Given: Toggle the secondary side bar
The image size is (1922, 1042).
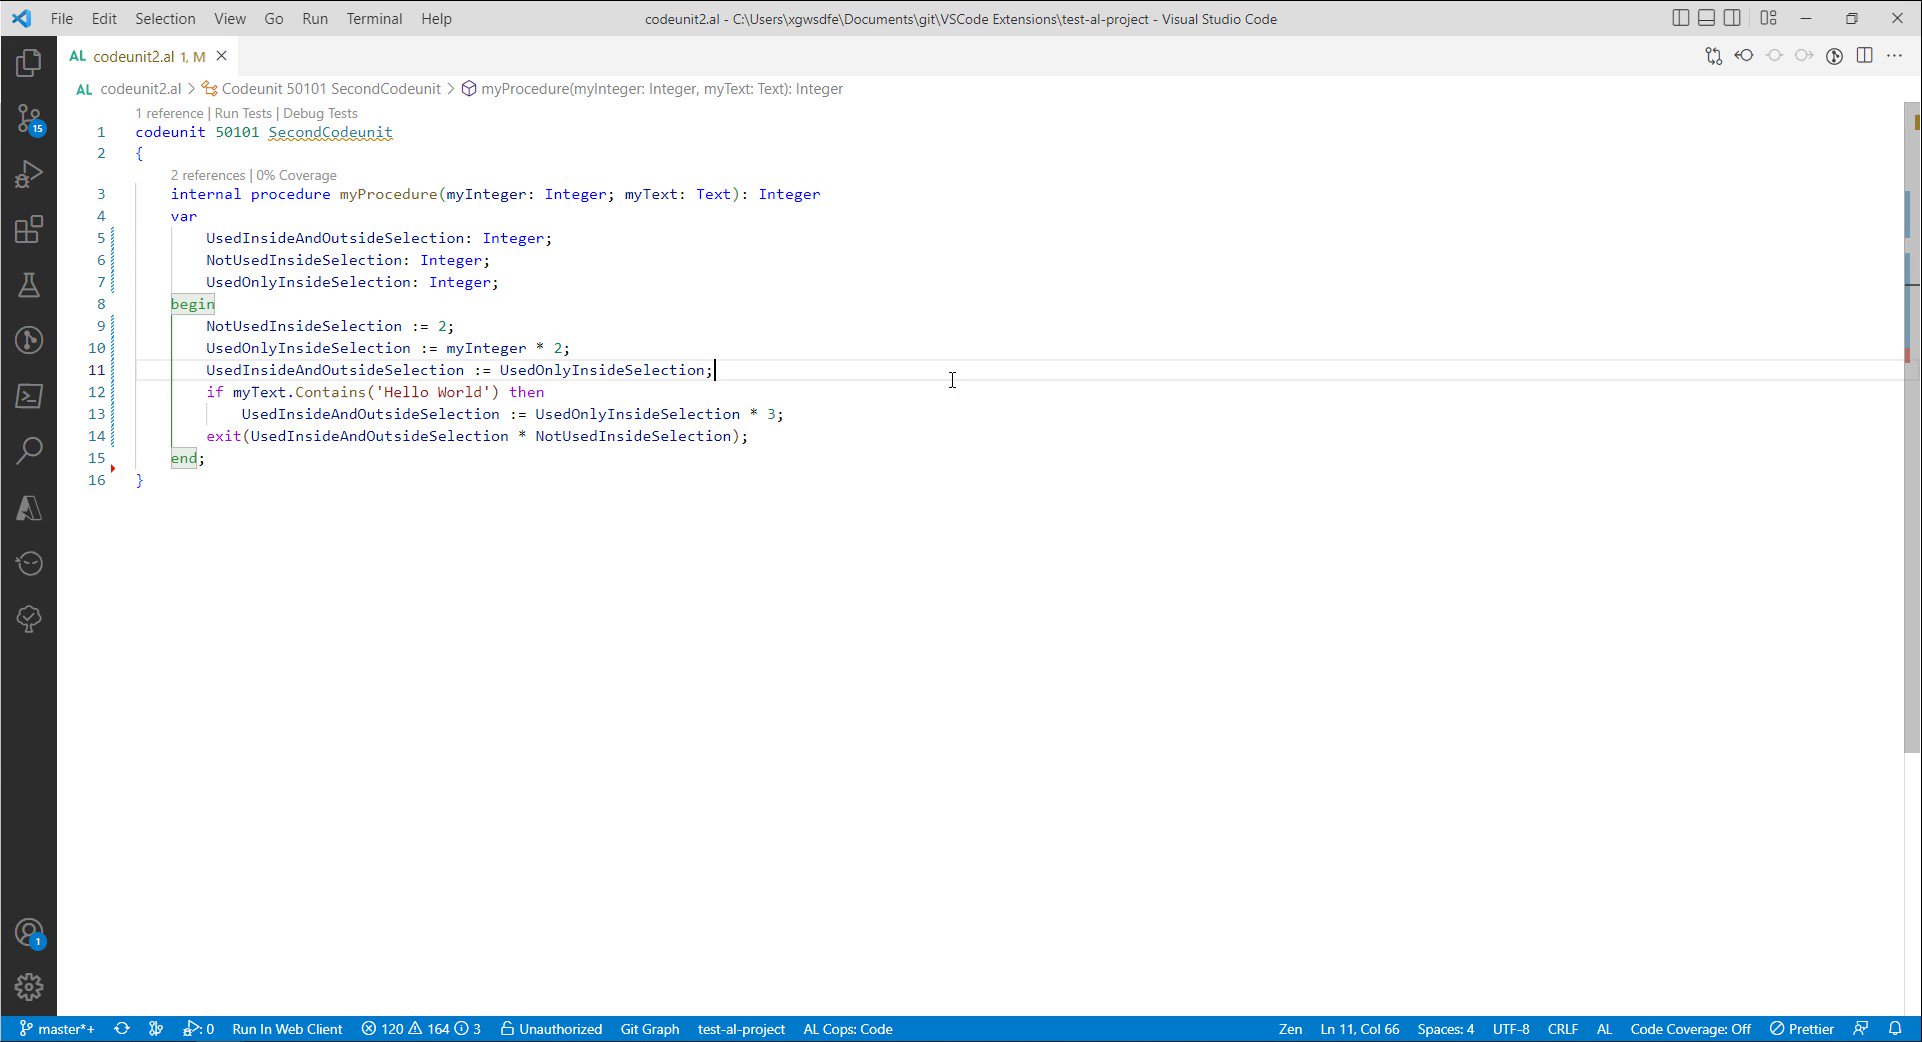Looking at the screenshot, I should [x=1731, y=17].
